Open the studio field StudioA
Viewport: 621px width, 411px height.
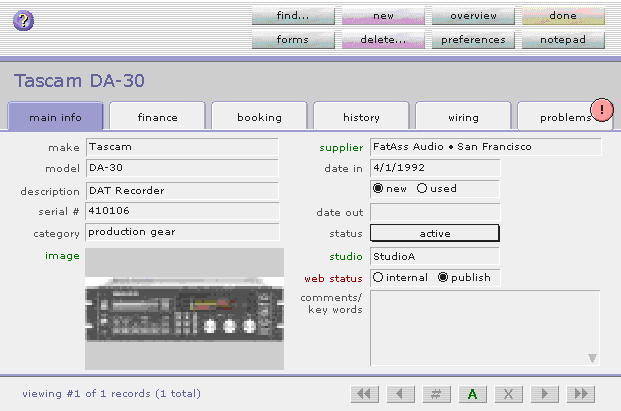pos(434,256)
